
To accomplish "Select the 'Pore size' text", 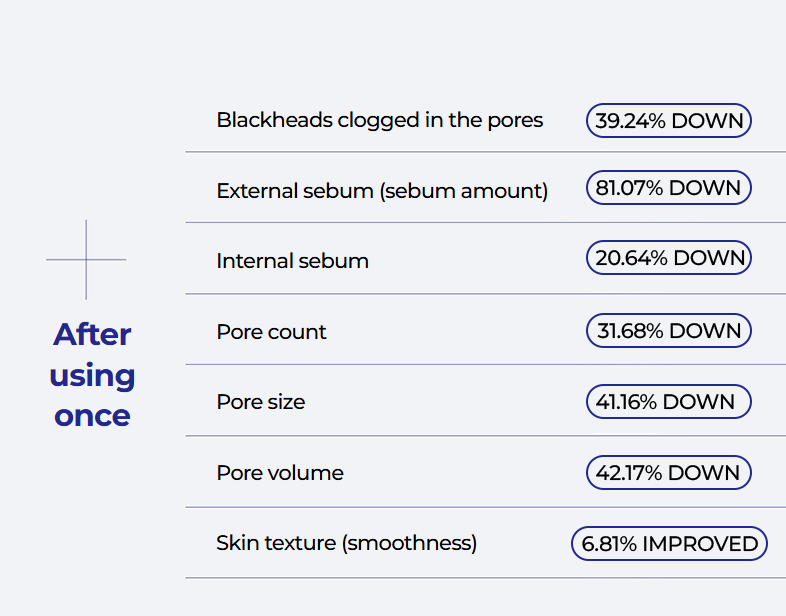I will (x=261, y=402).
